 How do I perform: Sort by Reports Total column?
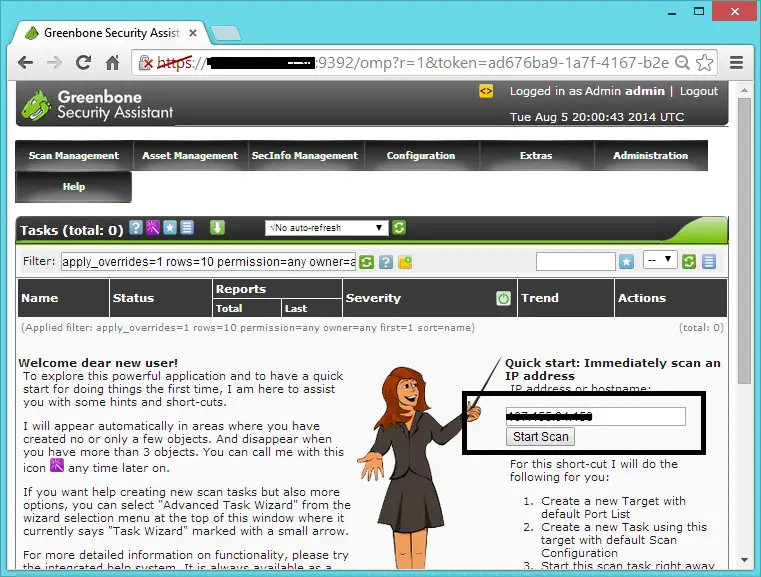229,309
